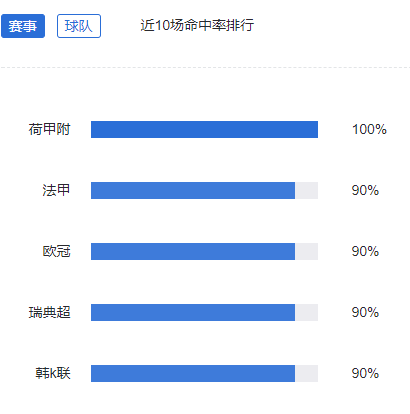
Task: Switch to the 球队 tab
Action: (x=79, y=26)
